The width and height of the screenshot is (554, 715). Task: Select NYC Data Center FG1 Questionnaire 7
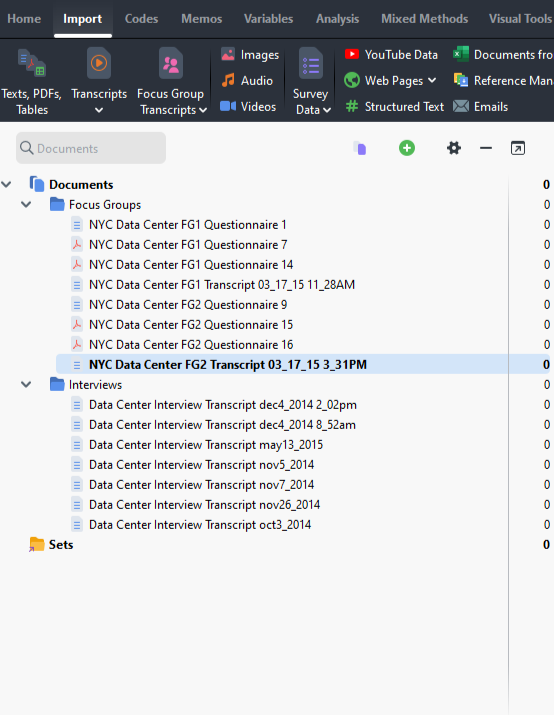point(188,245)
